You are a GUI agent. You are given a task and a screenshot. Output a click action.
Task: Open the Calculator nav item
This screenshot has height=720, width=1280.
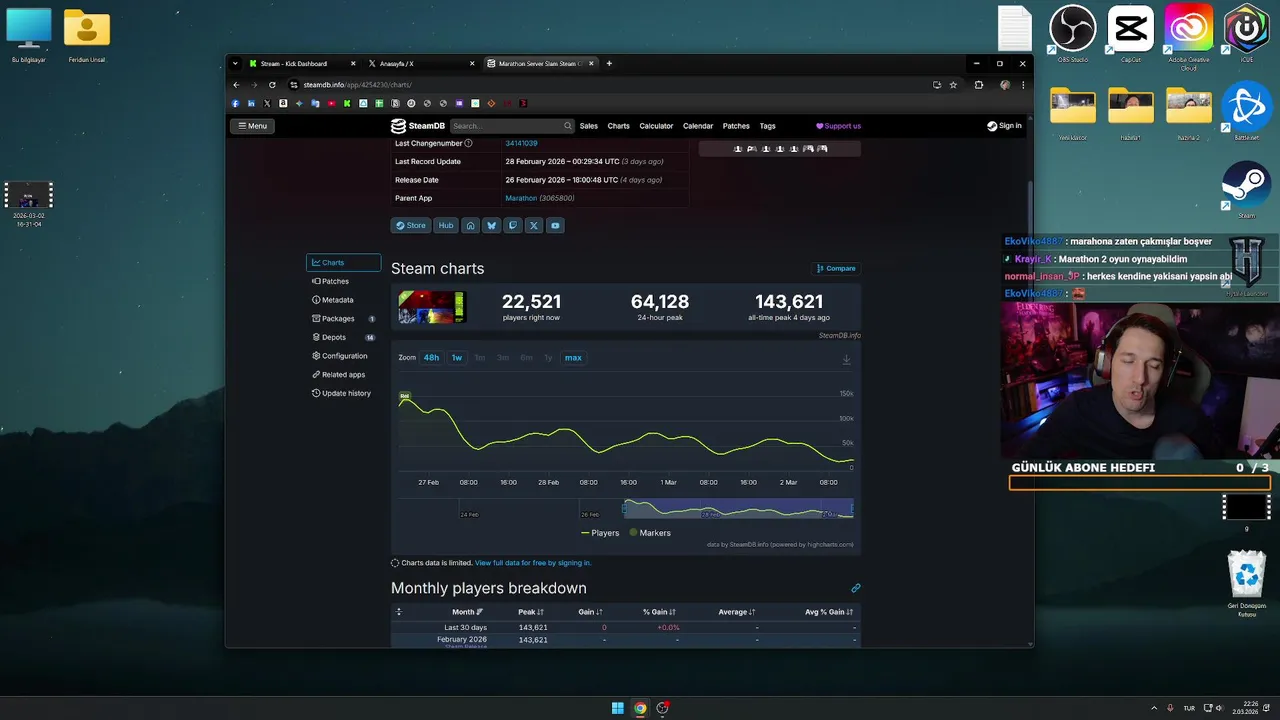tap(656, 126)
